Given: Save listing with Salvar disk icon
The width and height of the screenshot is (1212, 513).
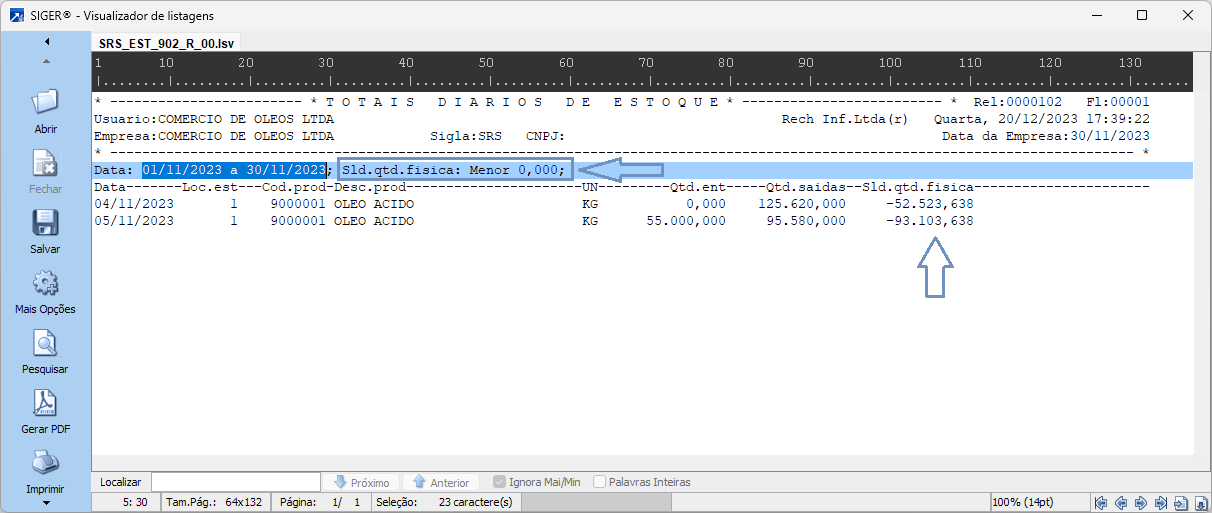Looking at the screenshot, I should [x=46, y=223].
